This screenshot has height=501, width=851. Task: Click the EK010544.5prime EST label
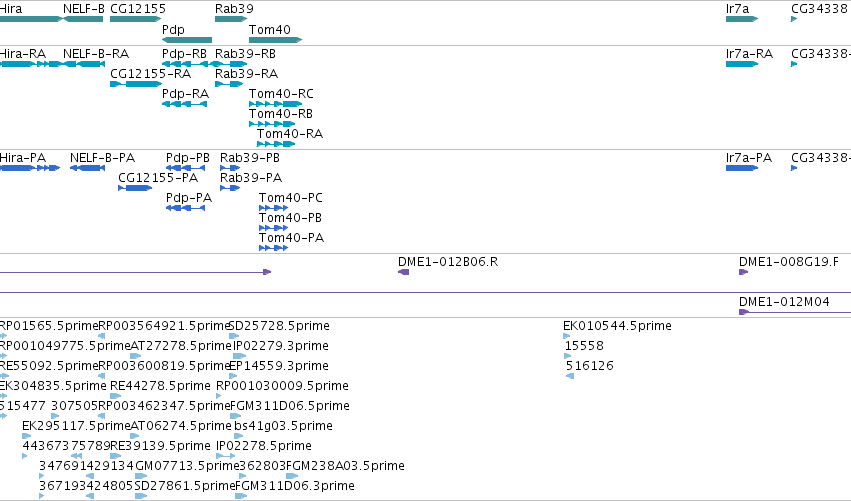click(x=617, y=326)
